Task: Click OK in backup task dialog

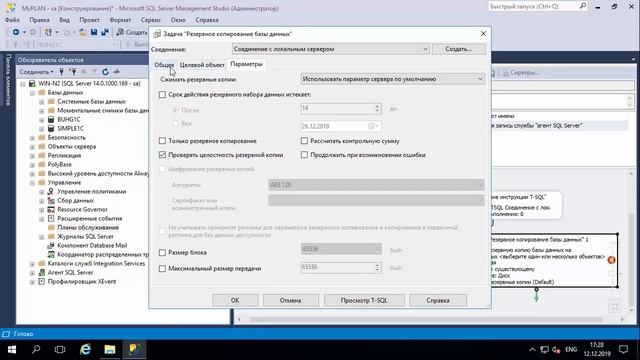Action: 235,300
